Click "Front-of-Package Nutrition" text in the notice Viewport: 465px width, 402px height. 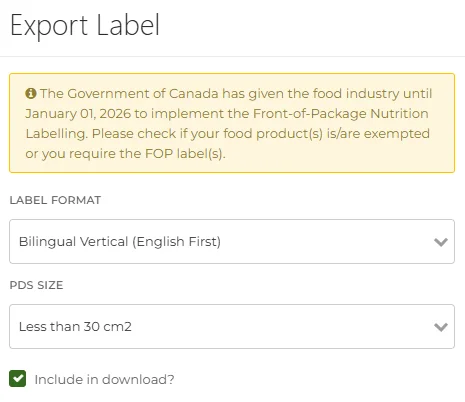pyautogui.click(x=340, y=114)
